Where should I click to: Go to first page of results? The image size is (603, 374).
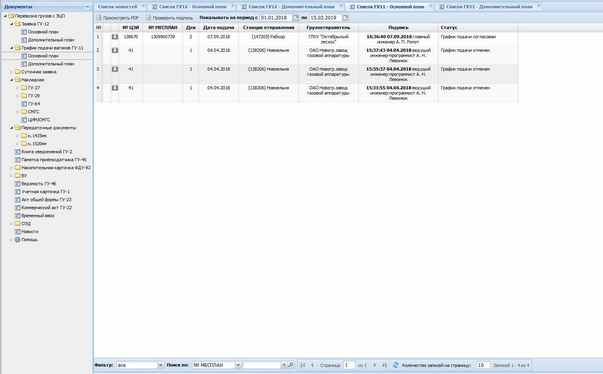click(x=303, y=365)
